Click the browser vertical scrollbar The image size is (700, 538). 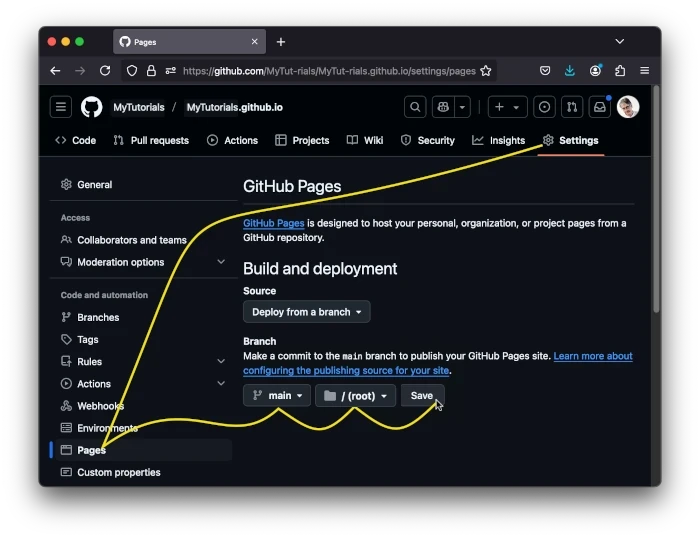click(656, 200)
